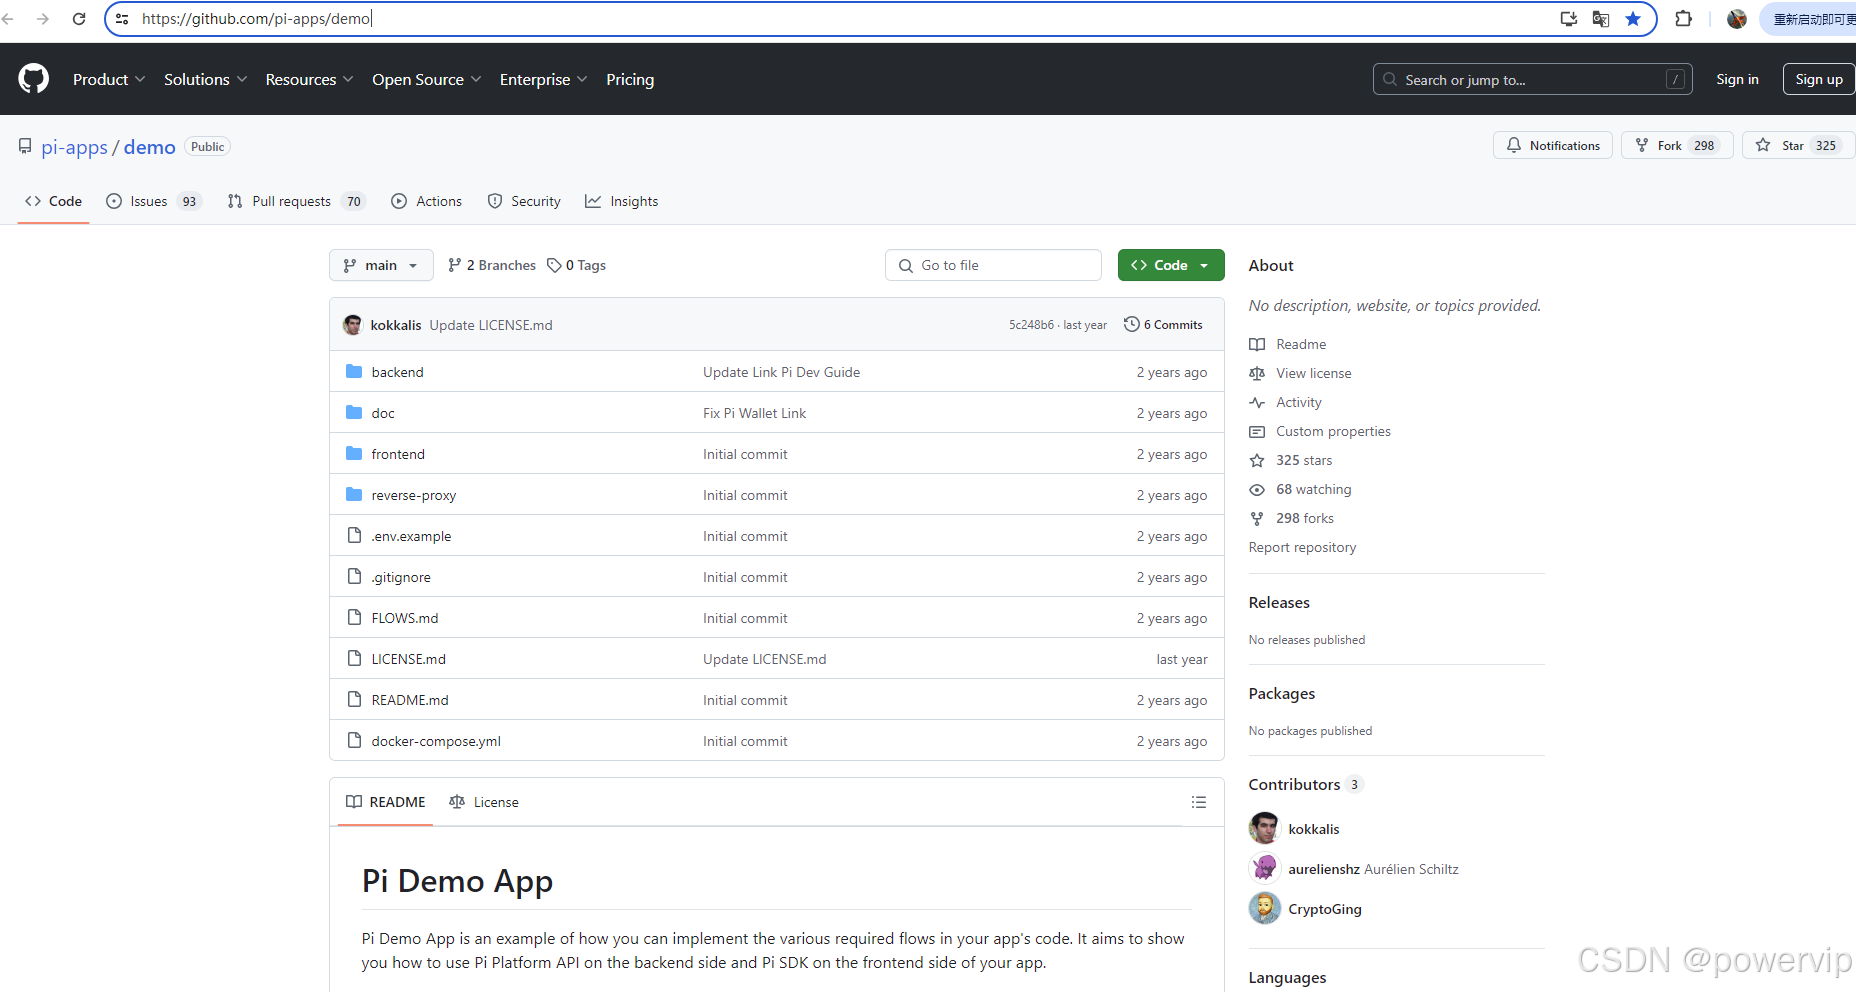Open the Actions tab
Viewport: 1856px width, 992px height.
[x=427, y=201]
